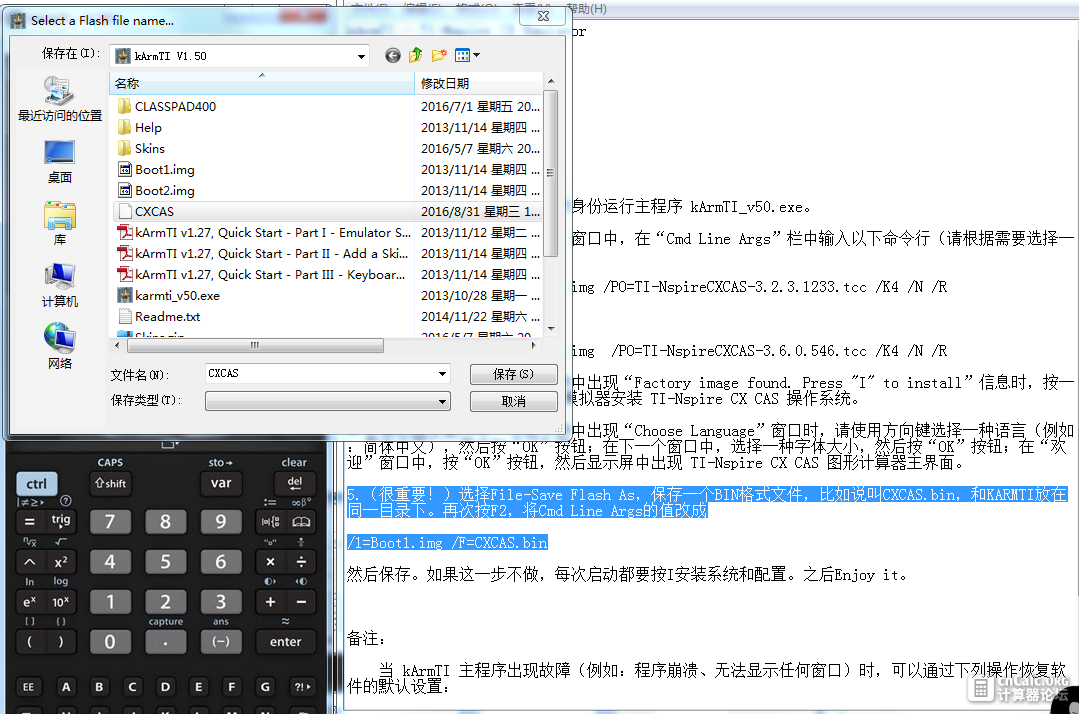Select Network (网络) in the sidebar
The height and width of the screenshot is (714, 1079).
(x=59, y=347)
